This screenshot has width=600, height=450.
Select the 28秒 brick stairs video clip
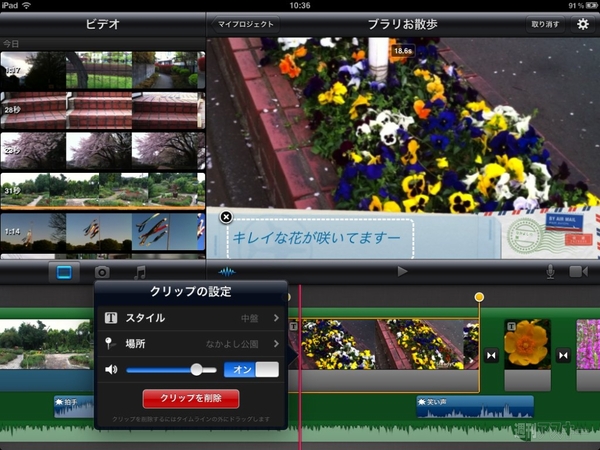pyautogui.click(x=103, y=110)
